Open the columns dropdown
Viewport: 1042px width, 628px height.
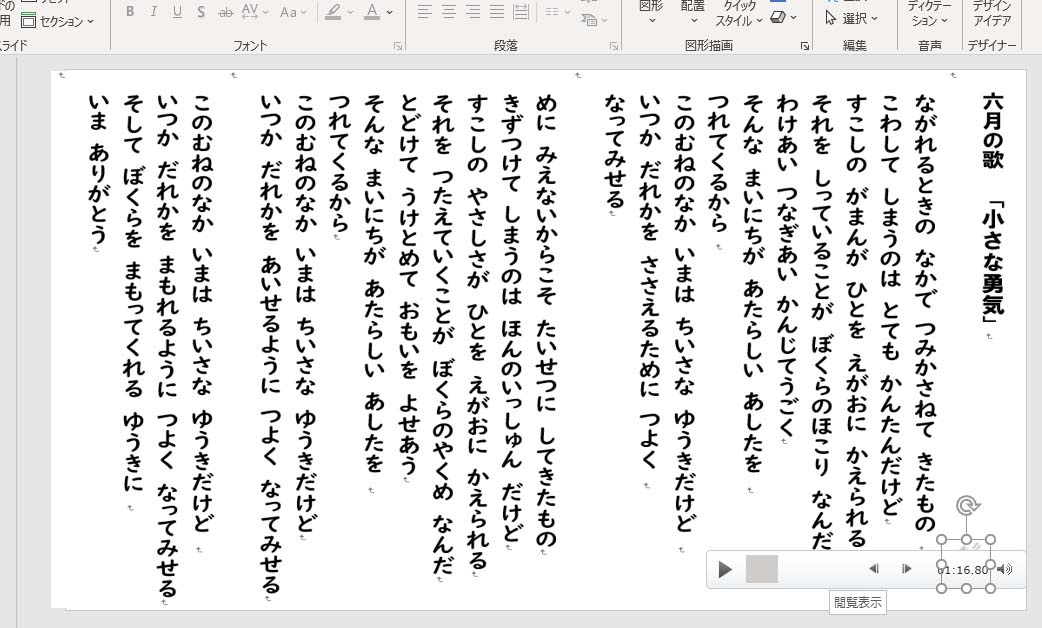pyautogui.click(x=557, y=11)
